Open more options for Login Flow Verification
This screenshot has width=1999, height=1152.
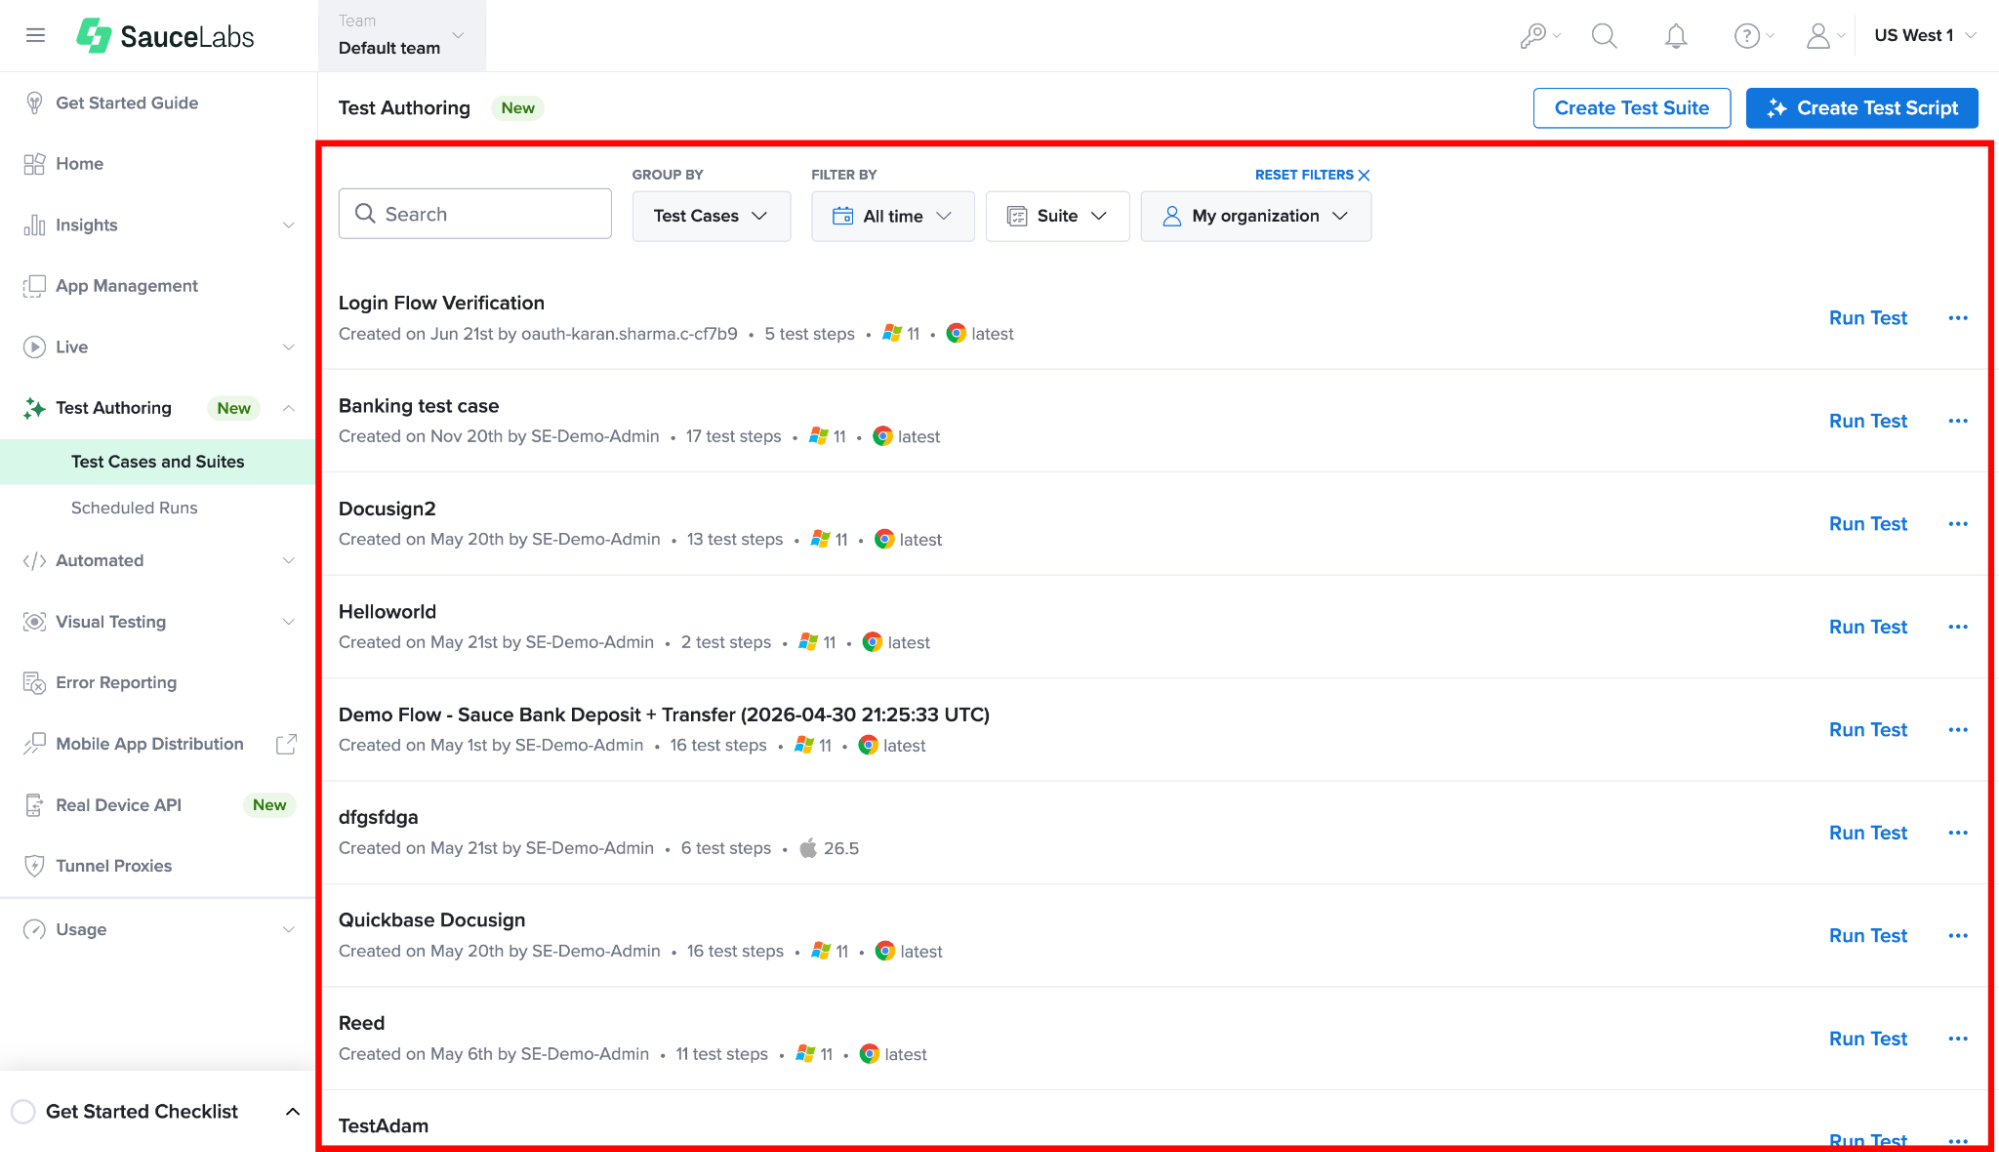[1958, 318]
